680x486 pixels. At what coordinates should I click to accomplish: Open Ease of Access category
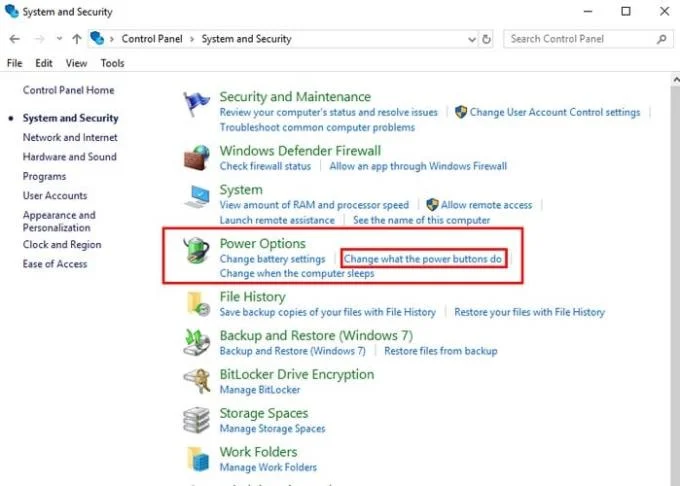coord(55,264)
